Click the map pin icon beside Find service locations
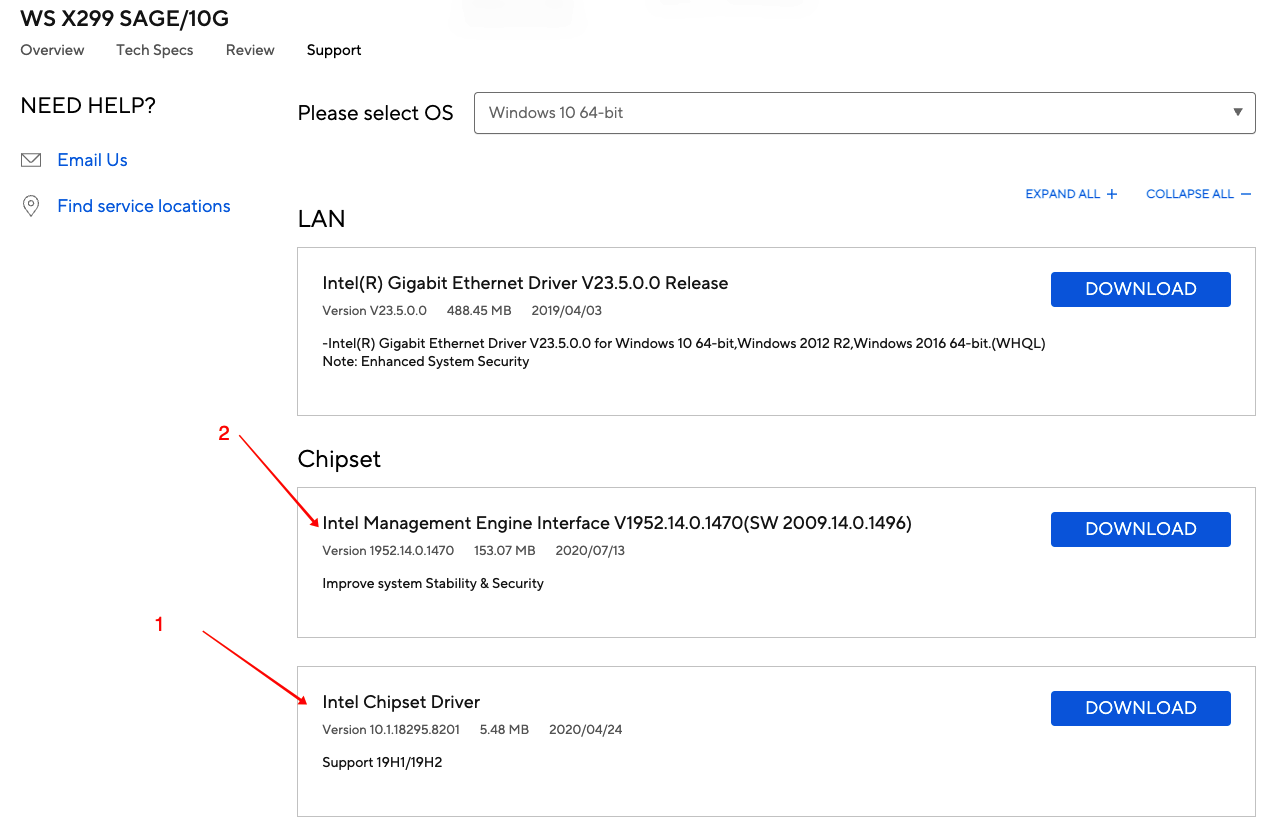1263x820 pixels. (x=31, y=206)
